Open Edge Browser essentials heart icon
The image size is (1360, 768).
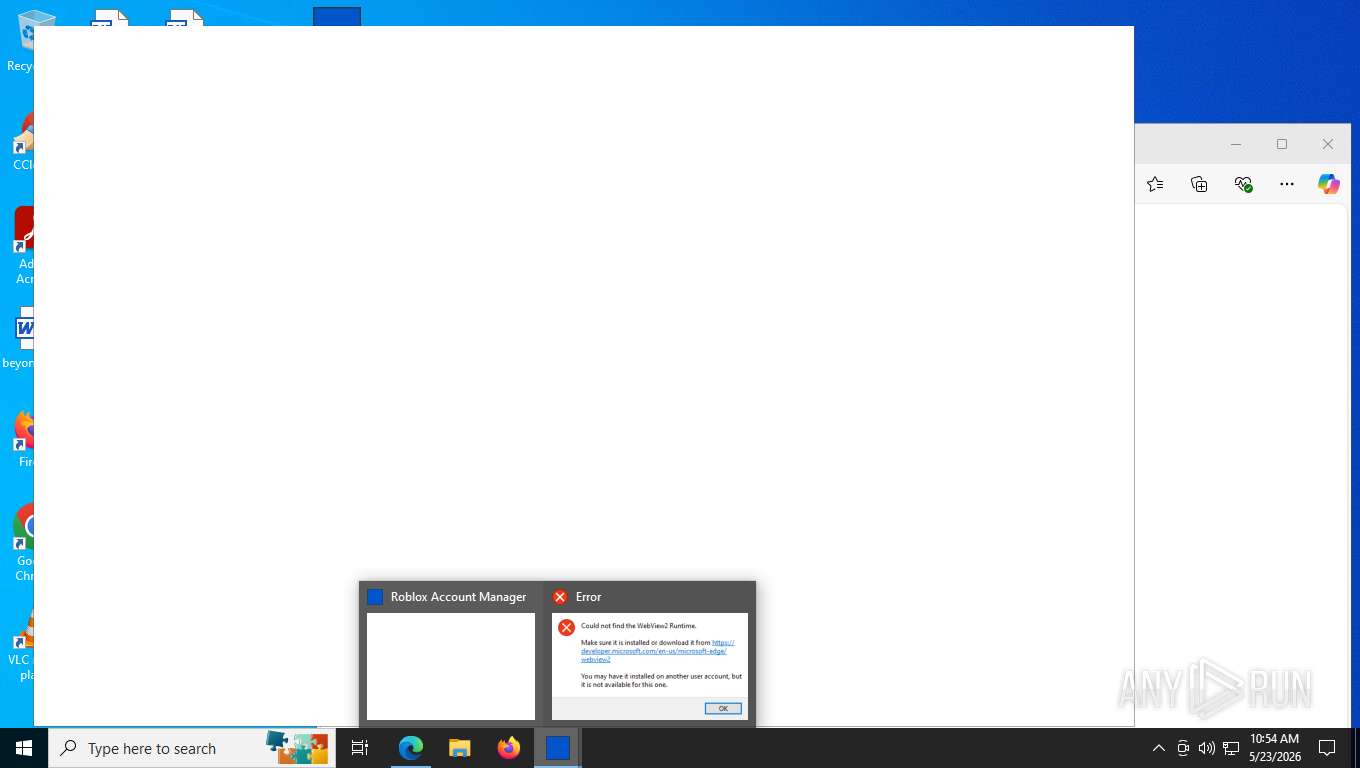coord(1243,184)
